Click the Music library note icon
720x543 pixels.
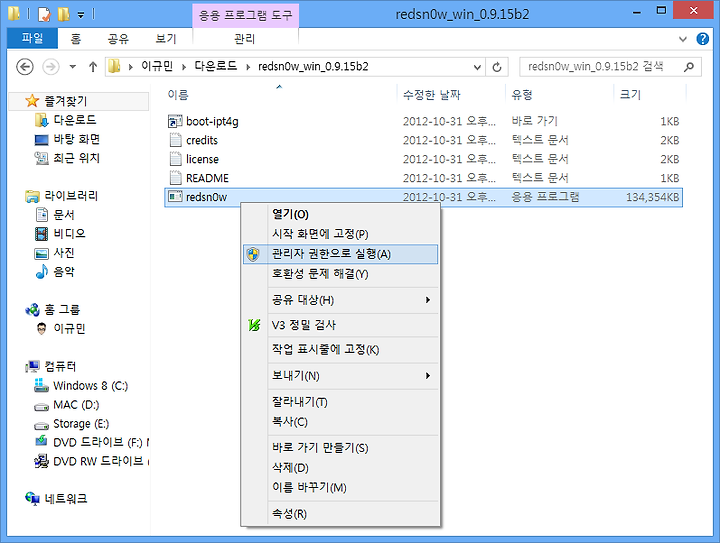tap(41, 272)
